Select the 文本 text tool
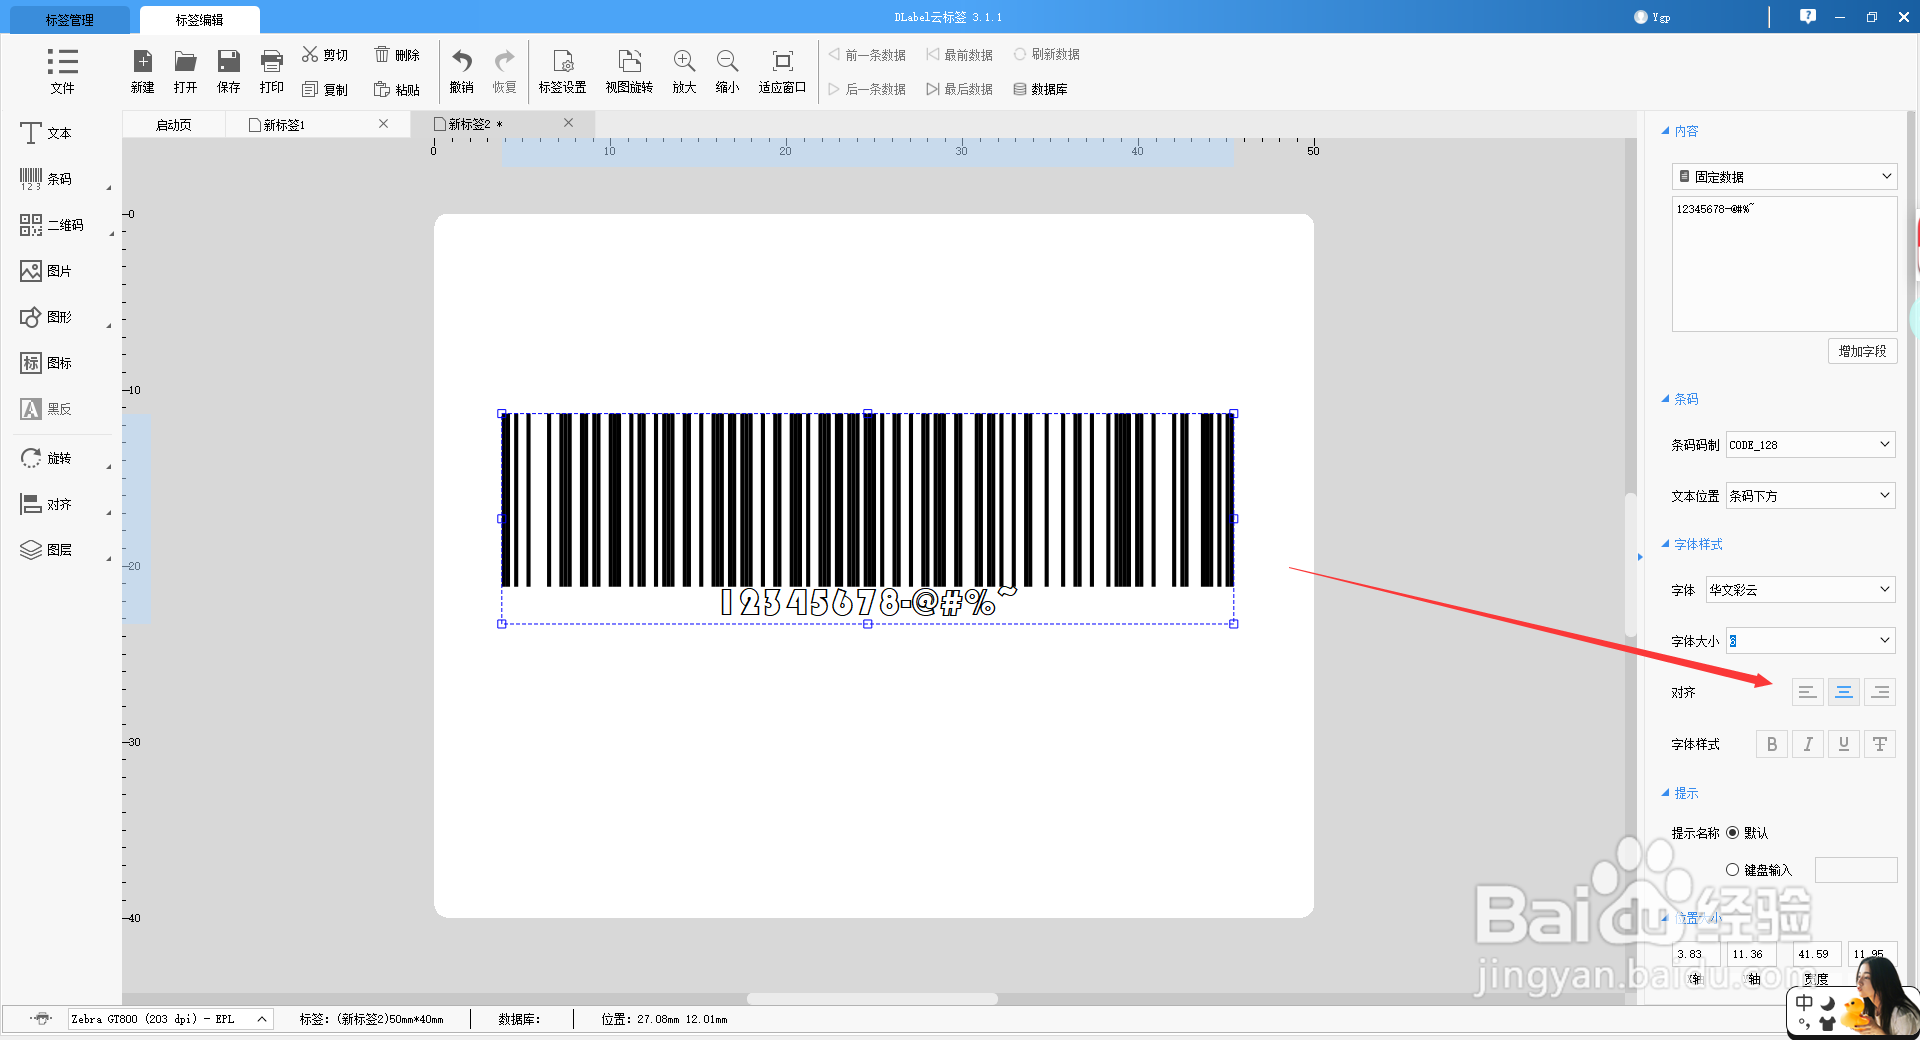 [x=46, y=133]
